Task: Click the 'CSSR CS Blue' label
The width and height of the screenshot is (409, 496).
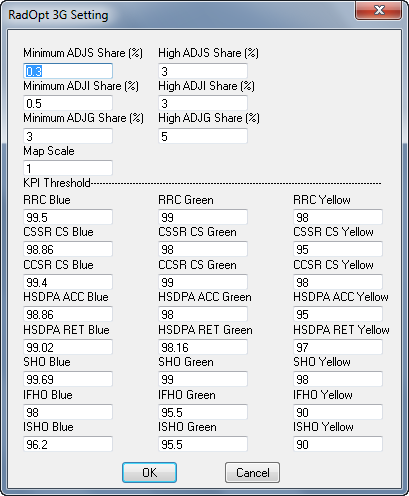Action: click(58, 232)
